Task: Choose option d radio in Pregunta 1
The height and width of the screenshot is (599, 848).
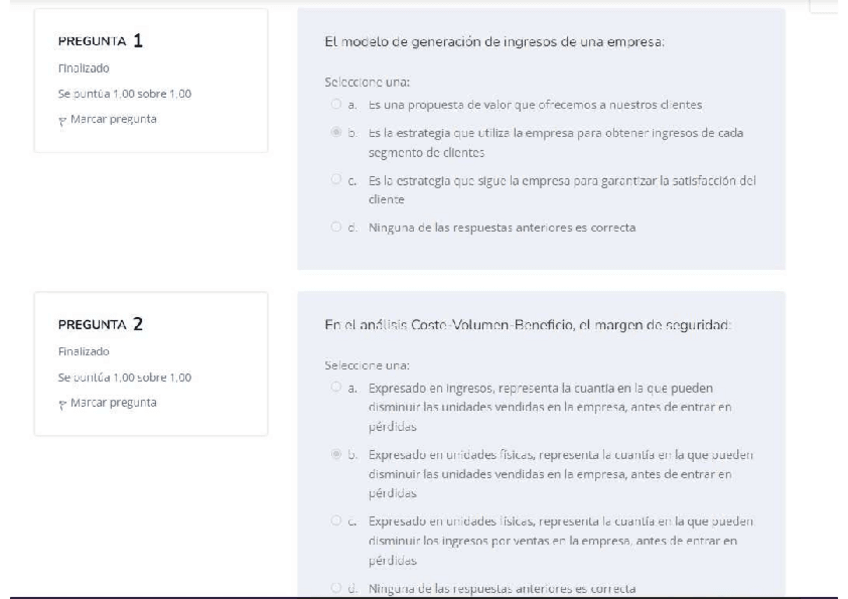Action: point(336,227)
